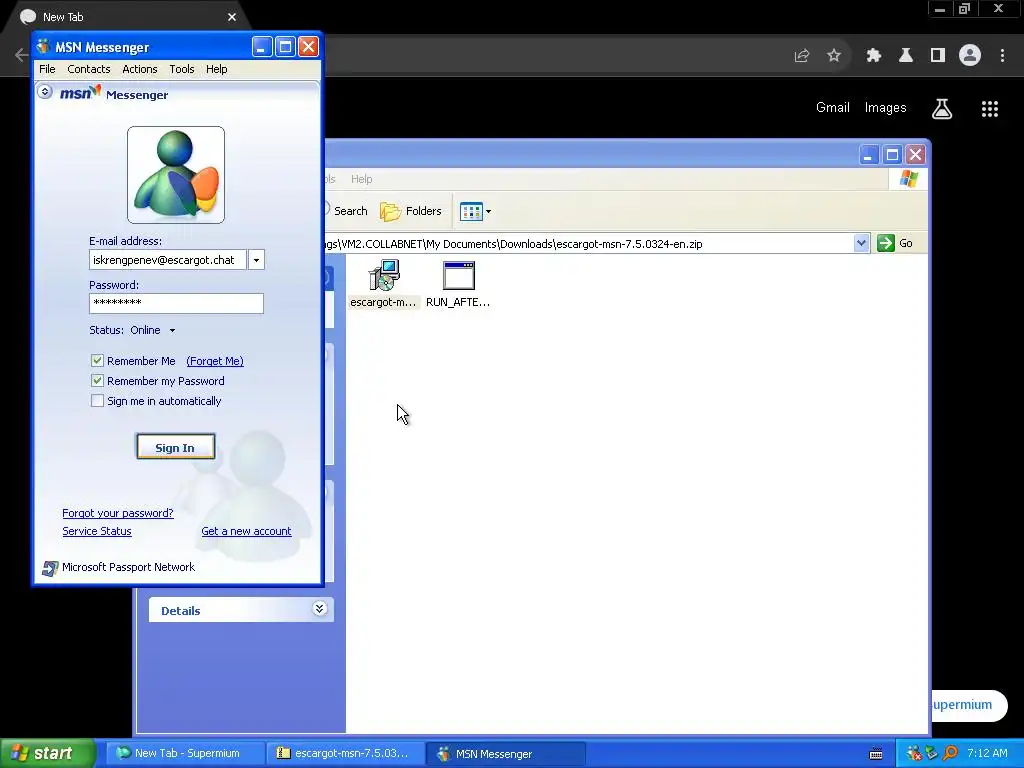Viewport: 1024px width, 768px height.
Task: Click the 7:12 AM taskbar clock
Action: click(987, 754)
